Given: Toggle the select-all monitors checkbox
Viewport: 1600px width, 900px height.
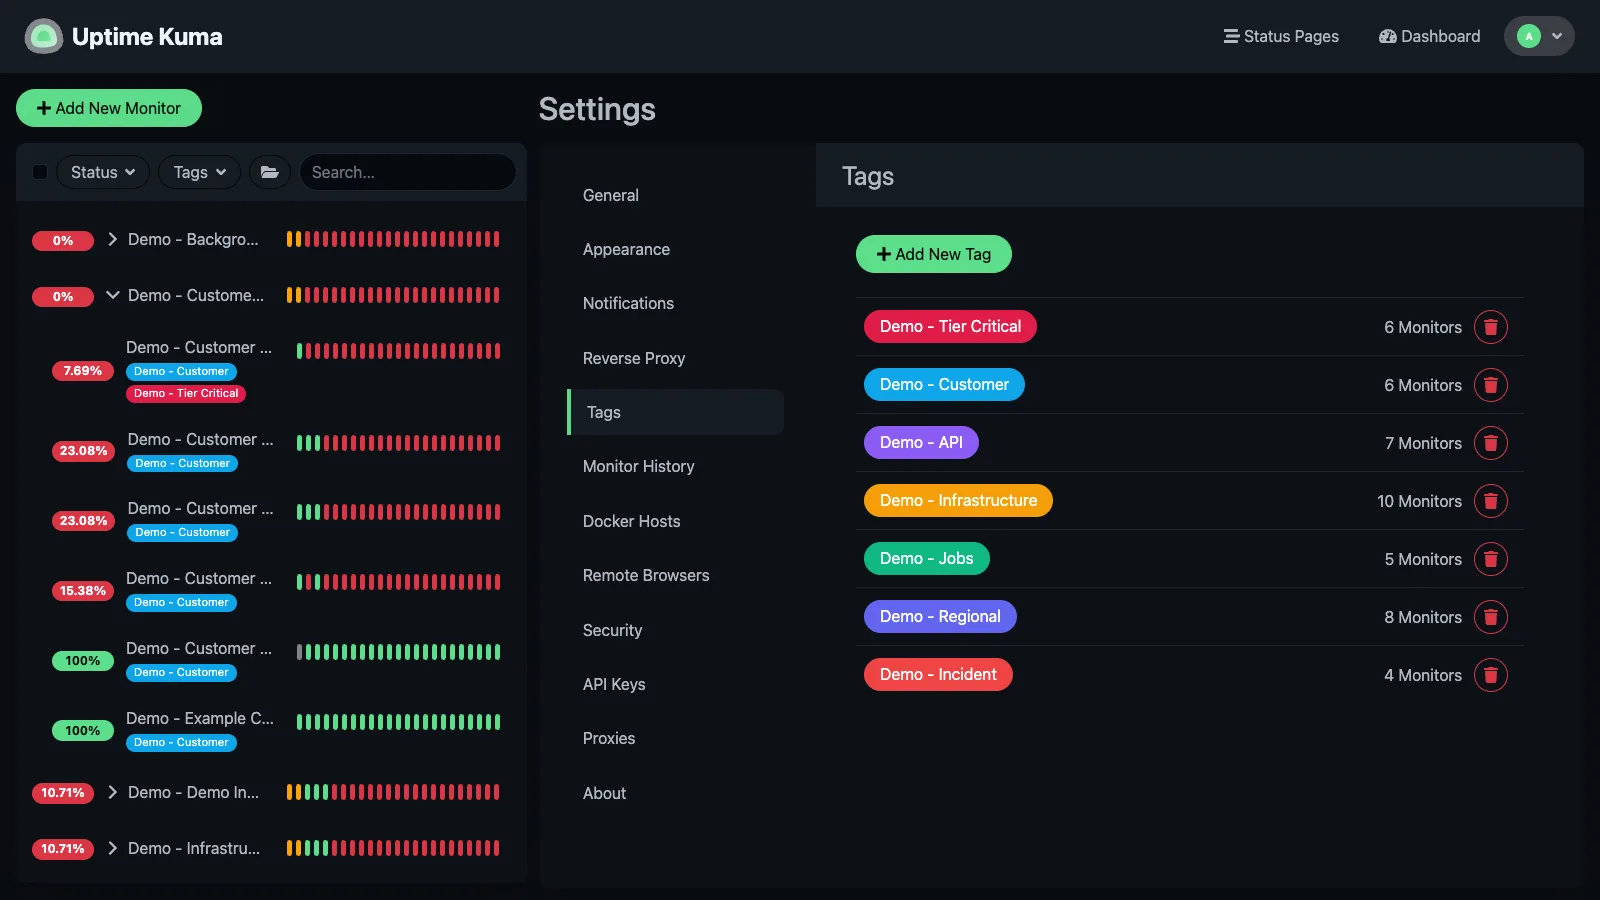Looking at the screenshot, I should (40, 172).
